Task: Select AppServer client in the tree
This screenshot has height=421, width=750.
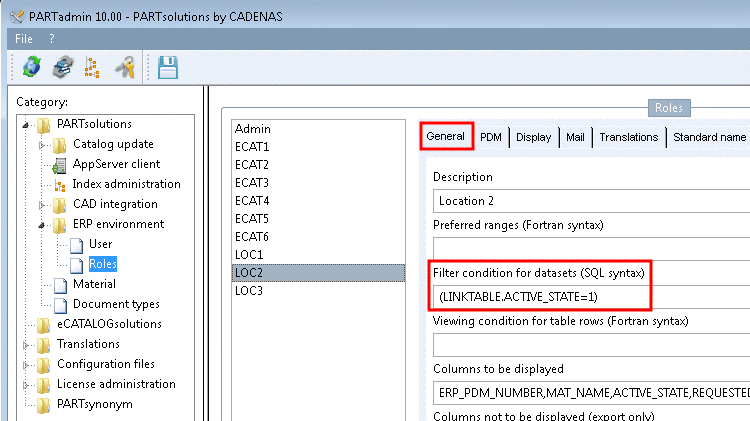Action: [116, 164]
